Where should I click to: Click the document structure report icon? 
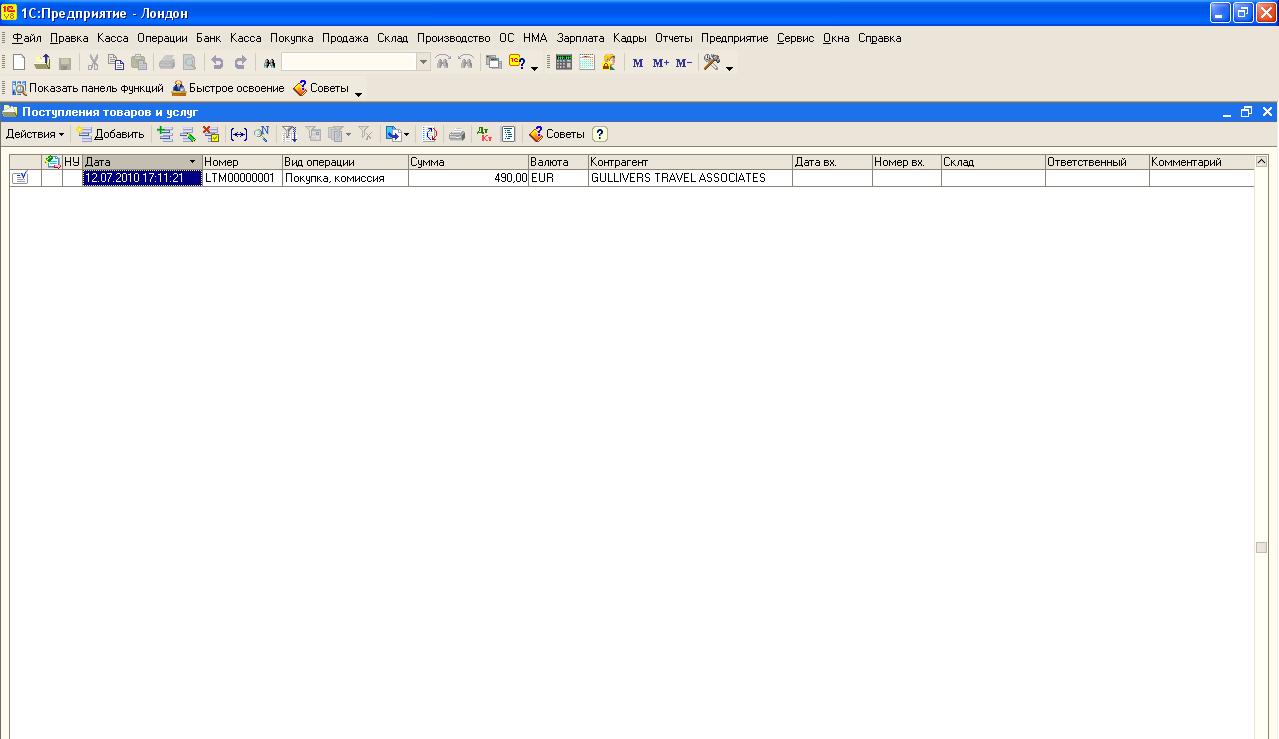pos(508,134)
